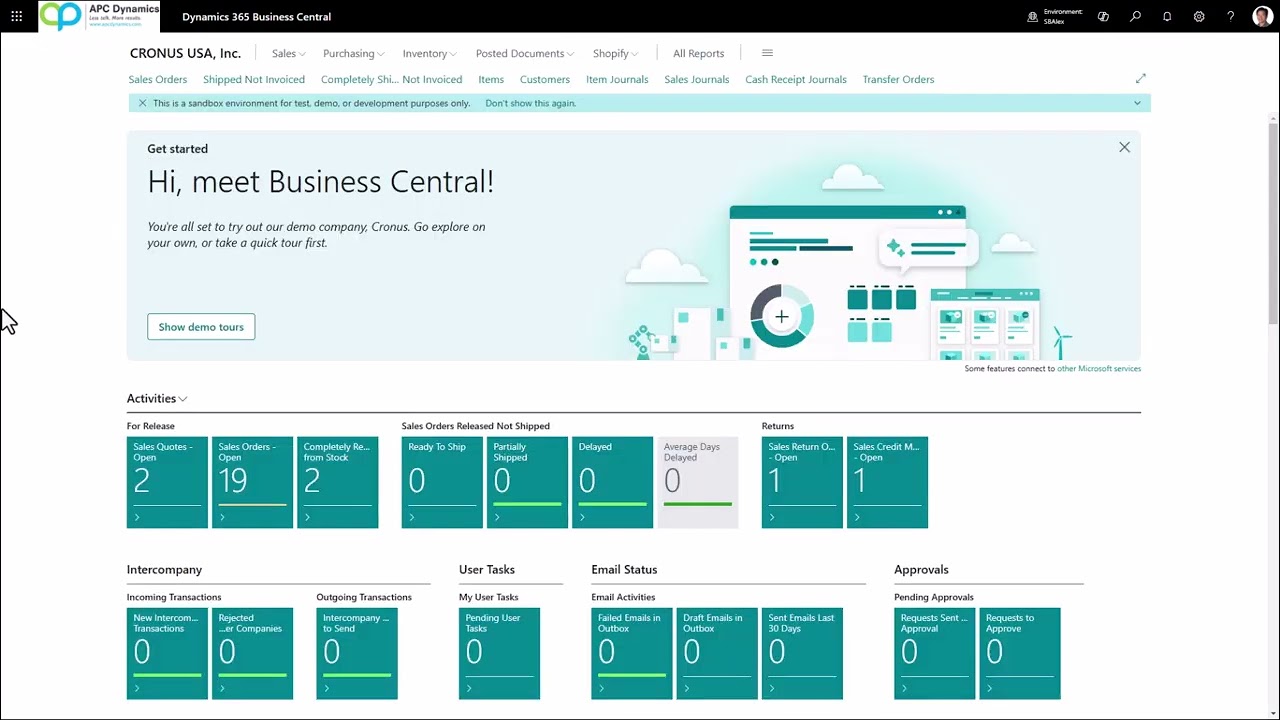Open the Activities dropdown
This screenshot has width=1280, height=720.
click(157, 398)
